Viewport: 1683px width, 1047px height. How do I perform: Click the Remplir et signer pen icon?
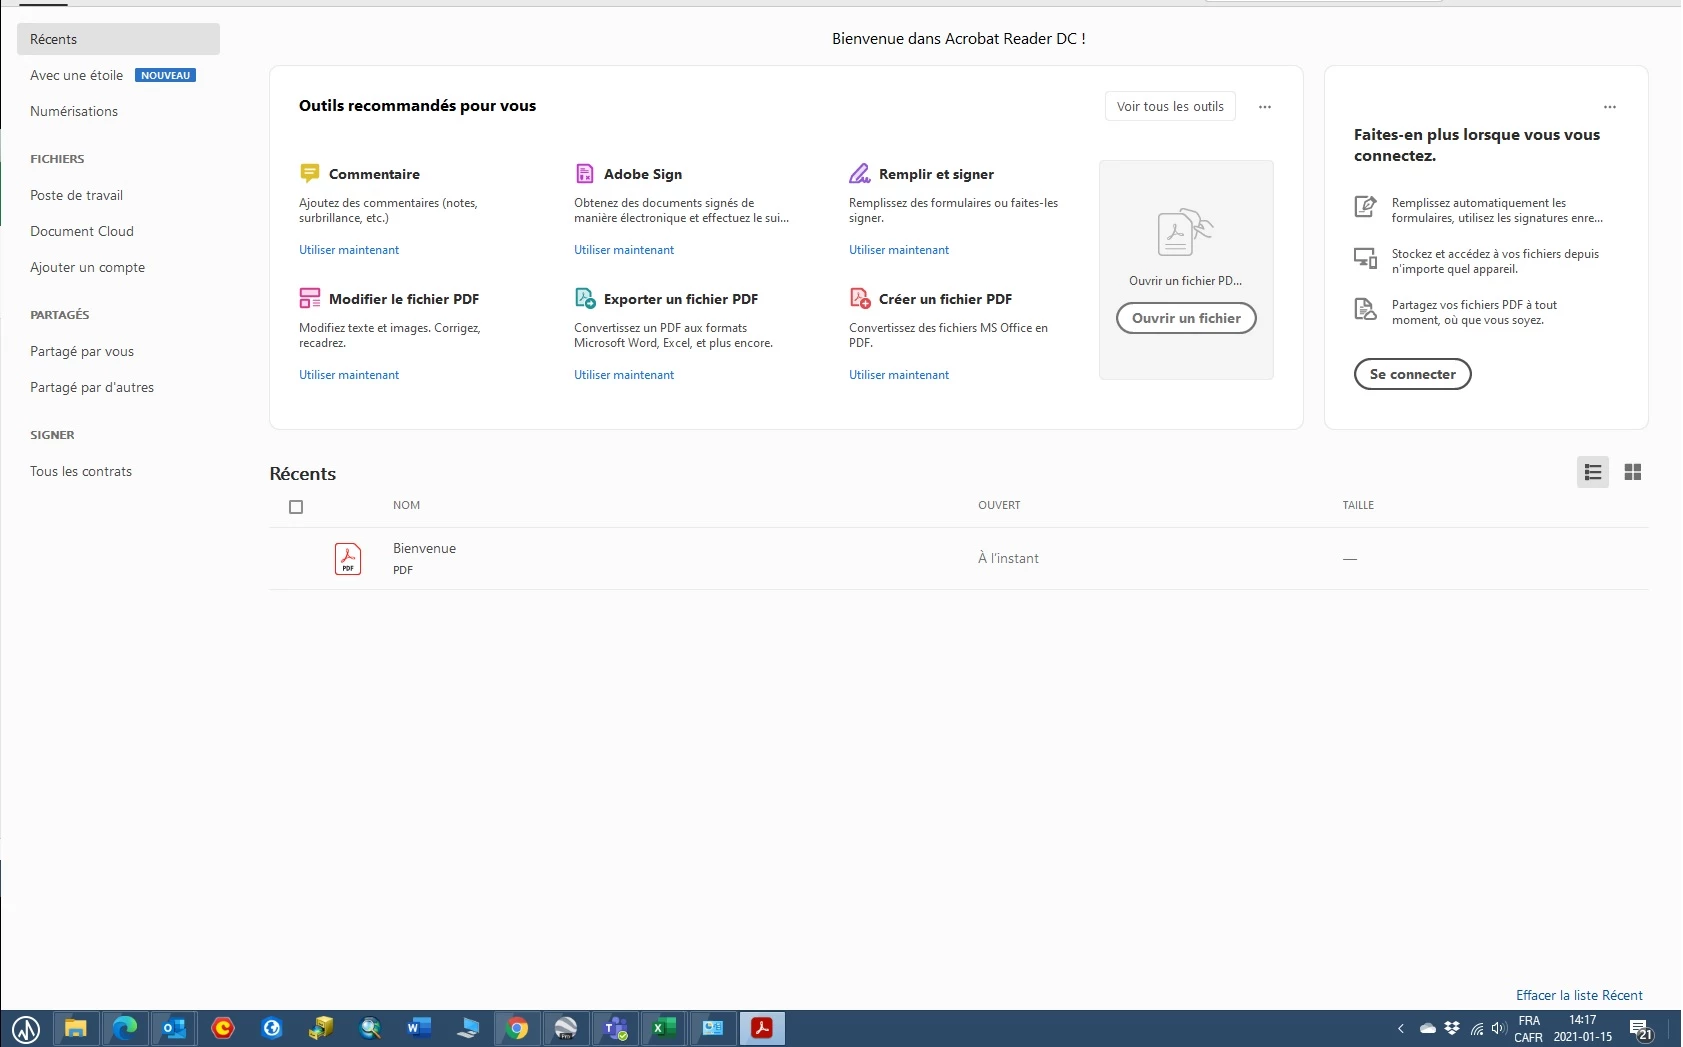click(860, 173)
